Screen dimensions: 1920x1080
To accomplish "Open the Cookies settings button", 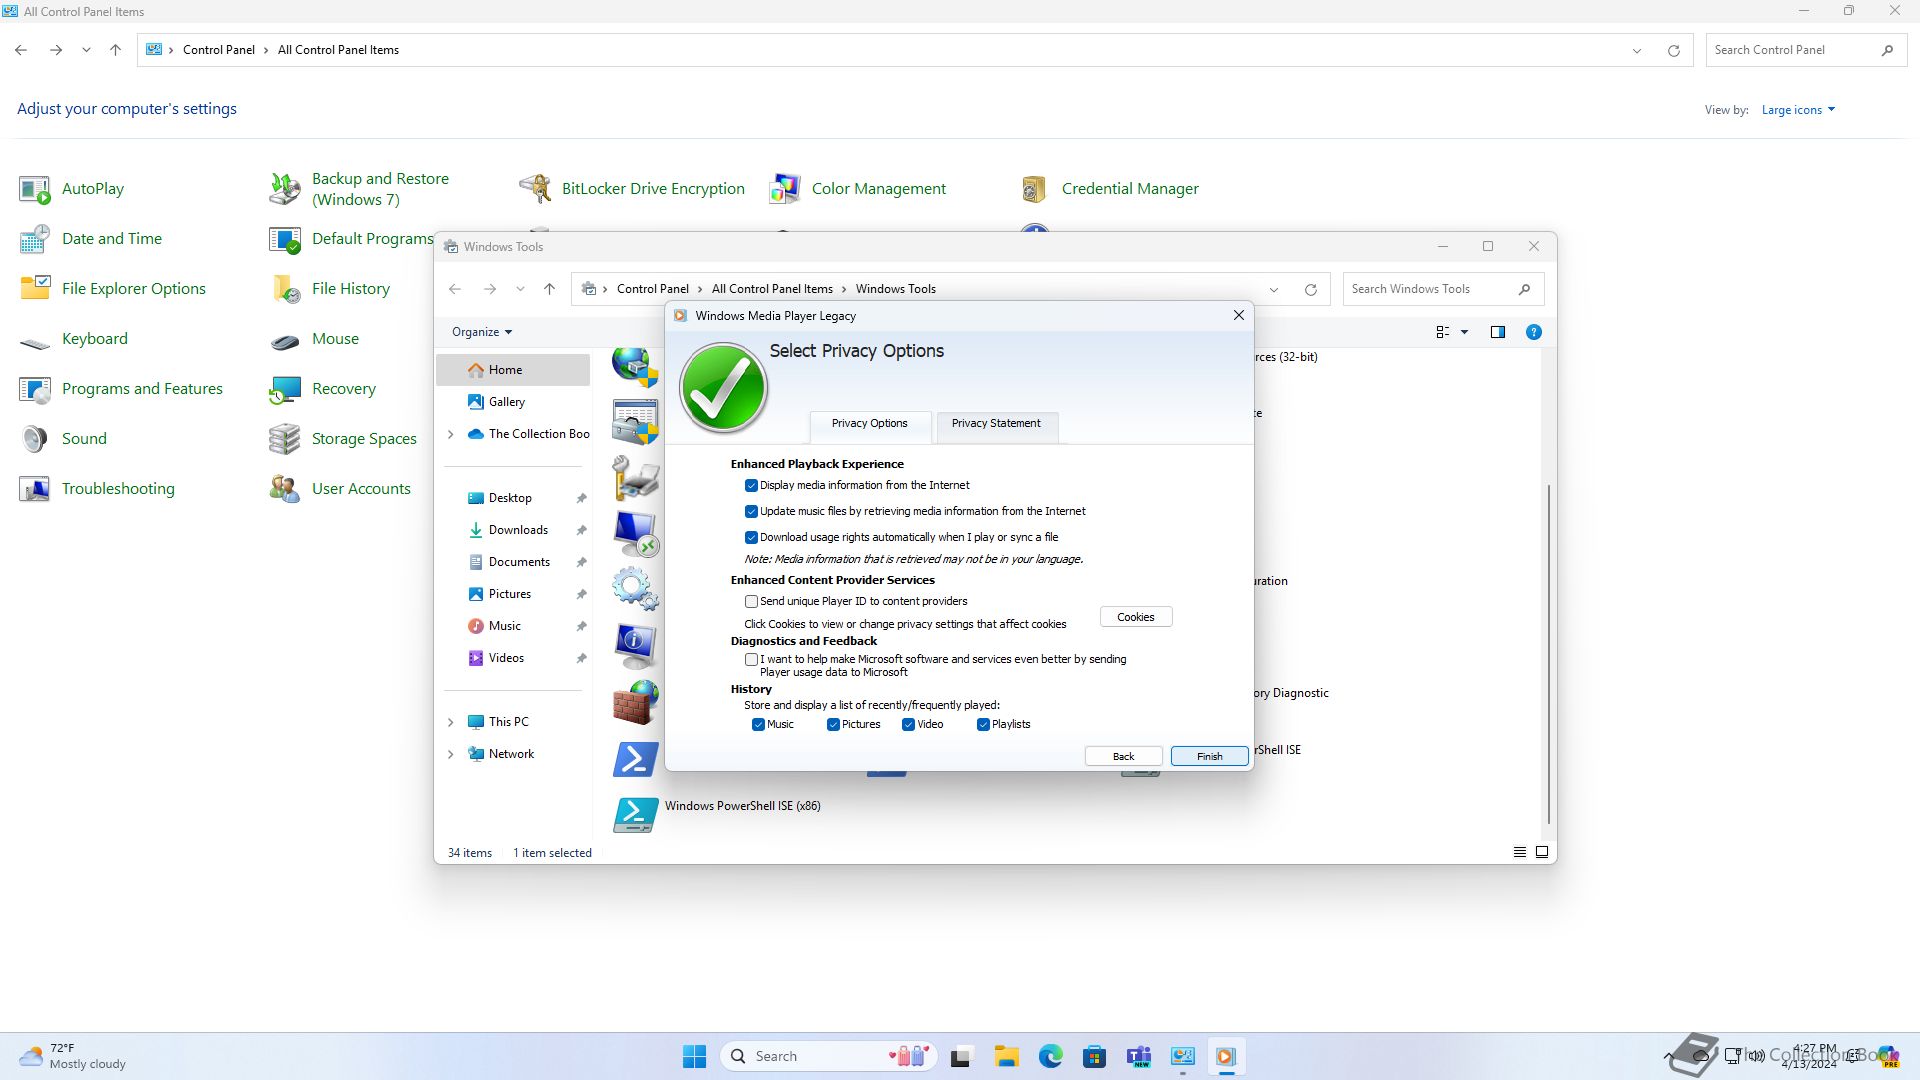I will [x=1136, y=617].
